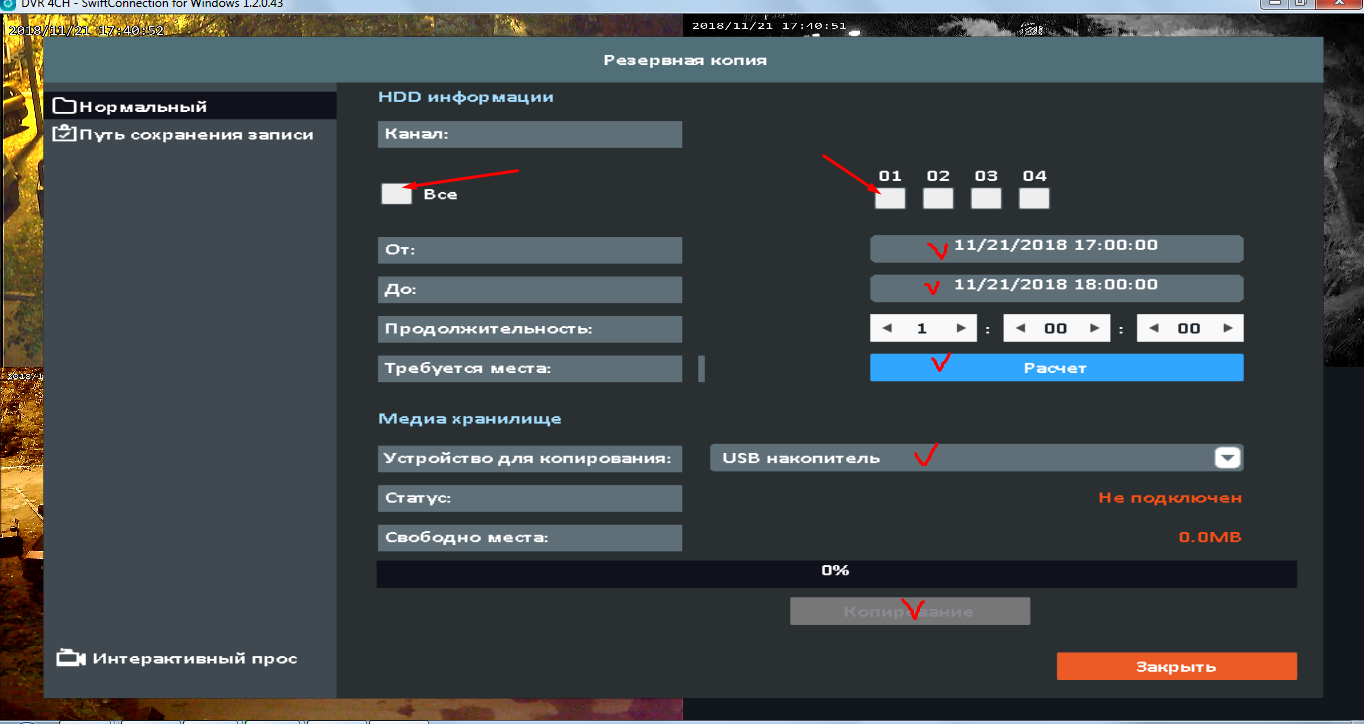Click the Копирование copy button

tap(909, 611)
